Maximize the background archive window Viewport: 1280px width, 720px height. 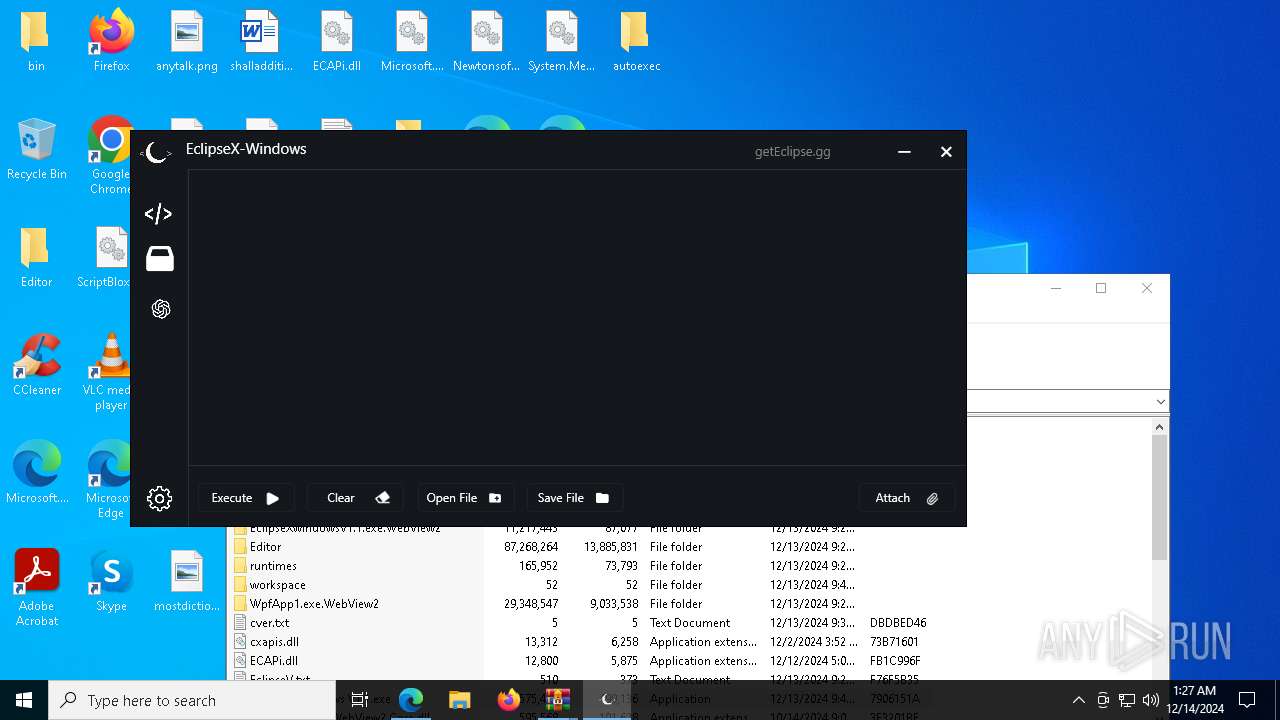coord(1101,288)
